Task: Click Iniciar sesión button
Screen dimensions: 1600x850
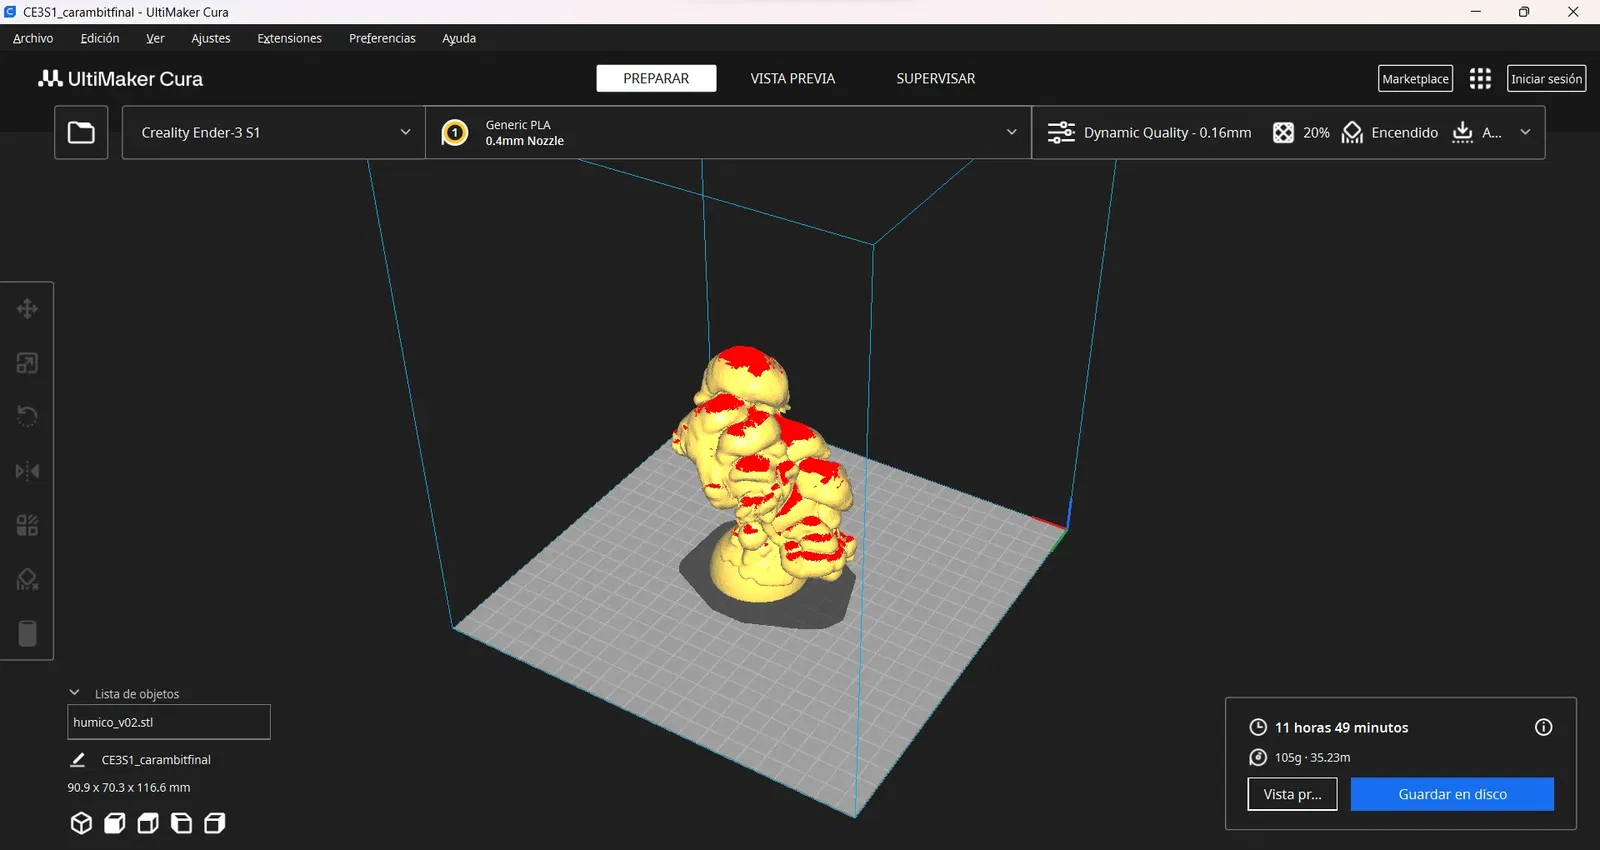Action: pos(1546,79)
